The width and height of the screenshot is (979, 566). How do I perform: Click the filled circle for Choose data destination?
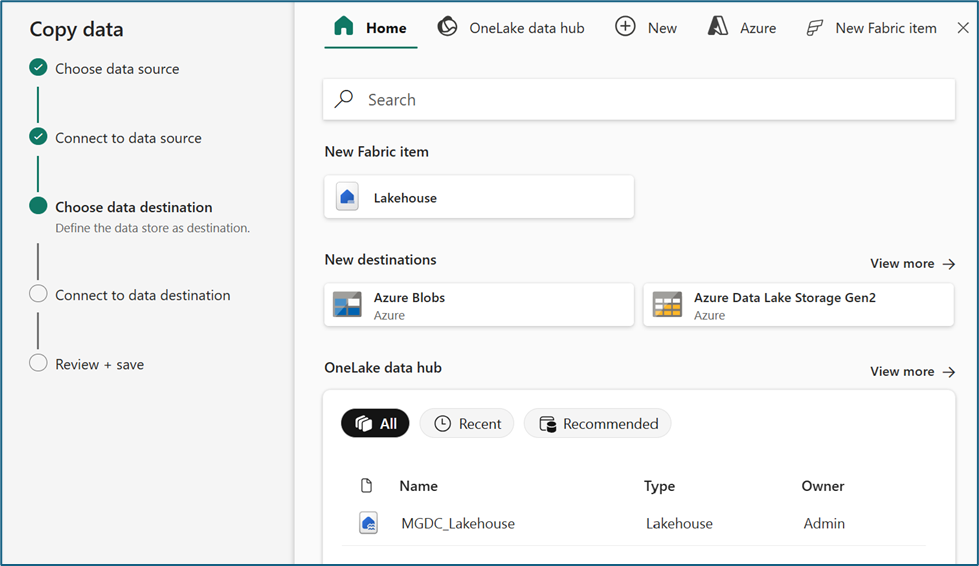[38, 206]
